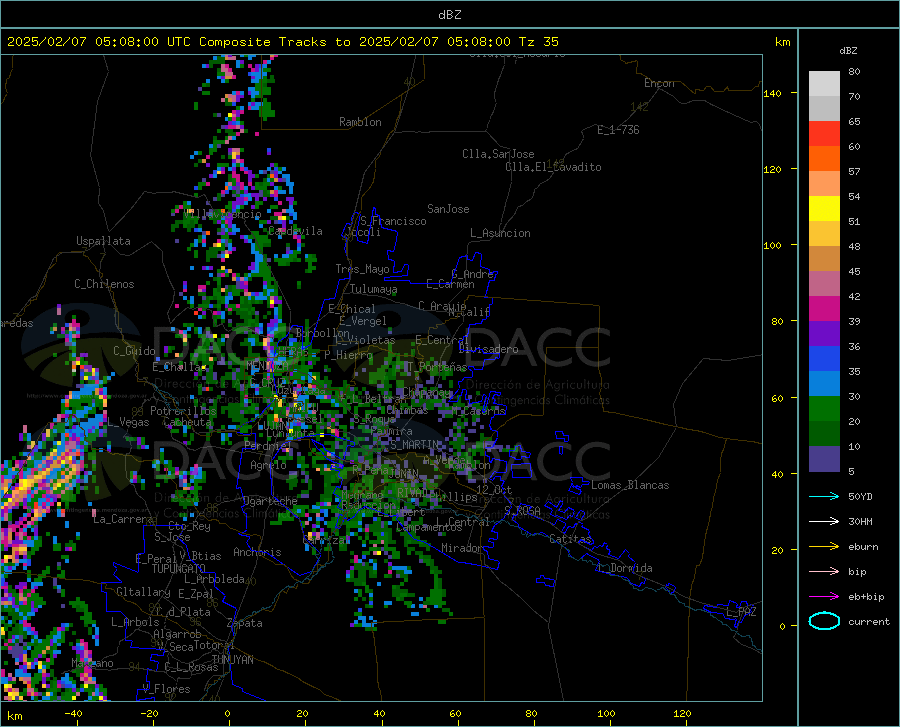Click the 'S_Francisco' map label
900x727 pixels.
tap(393, 221)
